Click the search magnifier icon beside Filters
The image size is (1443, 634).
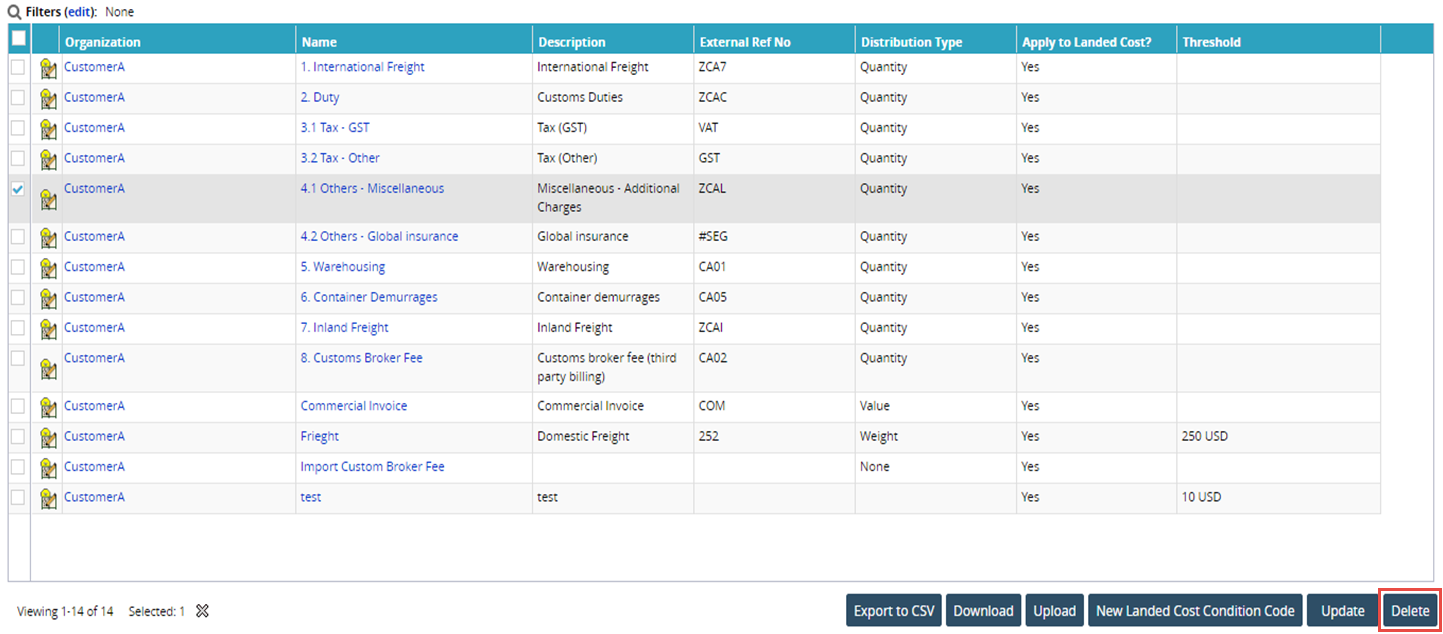[15, 12]
